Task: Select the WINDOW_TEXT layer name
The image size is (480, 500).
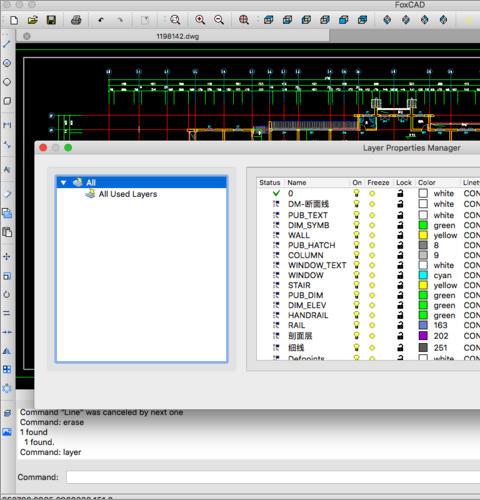Action: click(x=317, y=265)
